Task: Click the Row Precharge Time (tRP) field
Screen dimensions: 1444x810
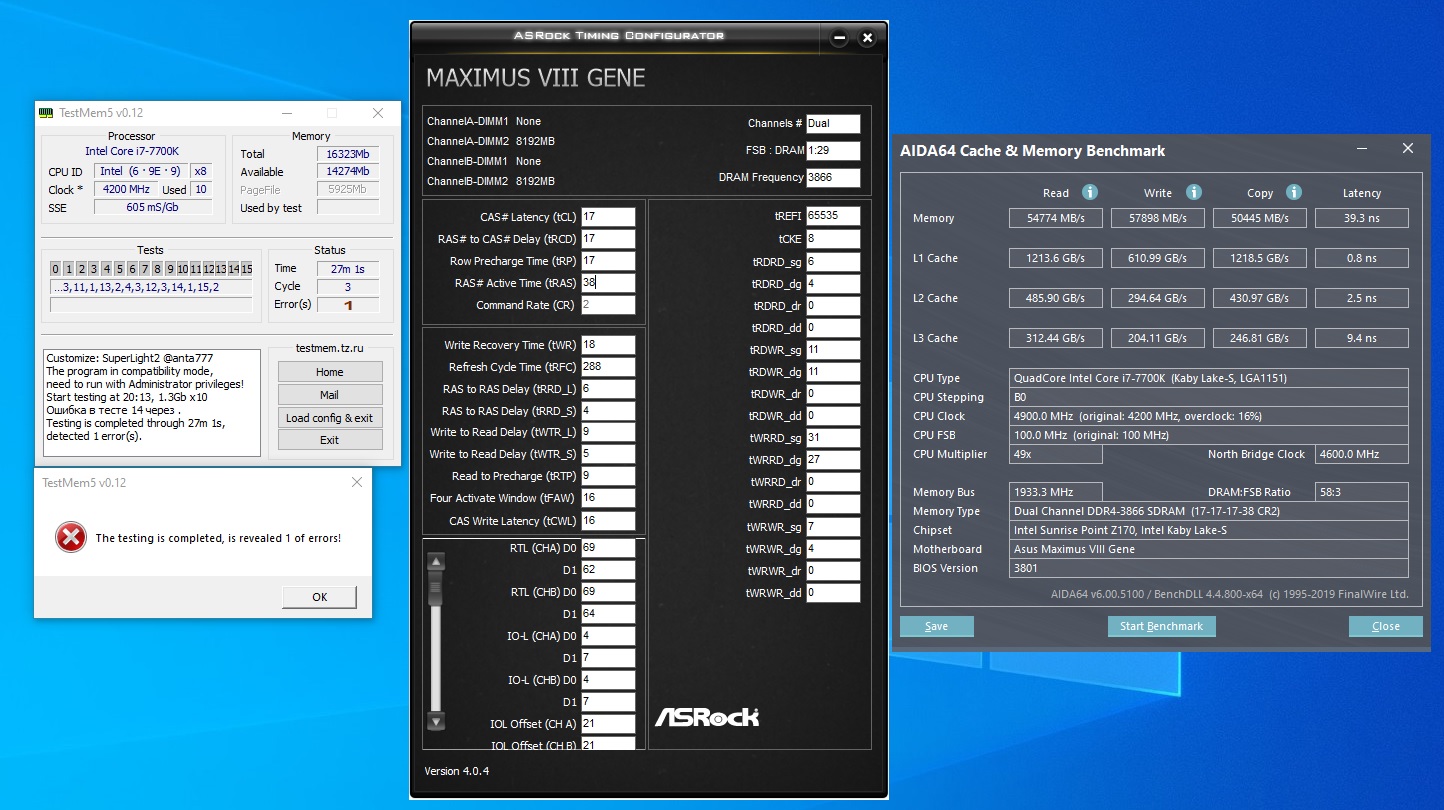Action: pyautogui.click(x=608, y=261)
